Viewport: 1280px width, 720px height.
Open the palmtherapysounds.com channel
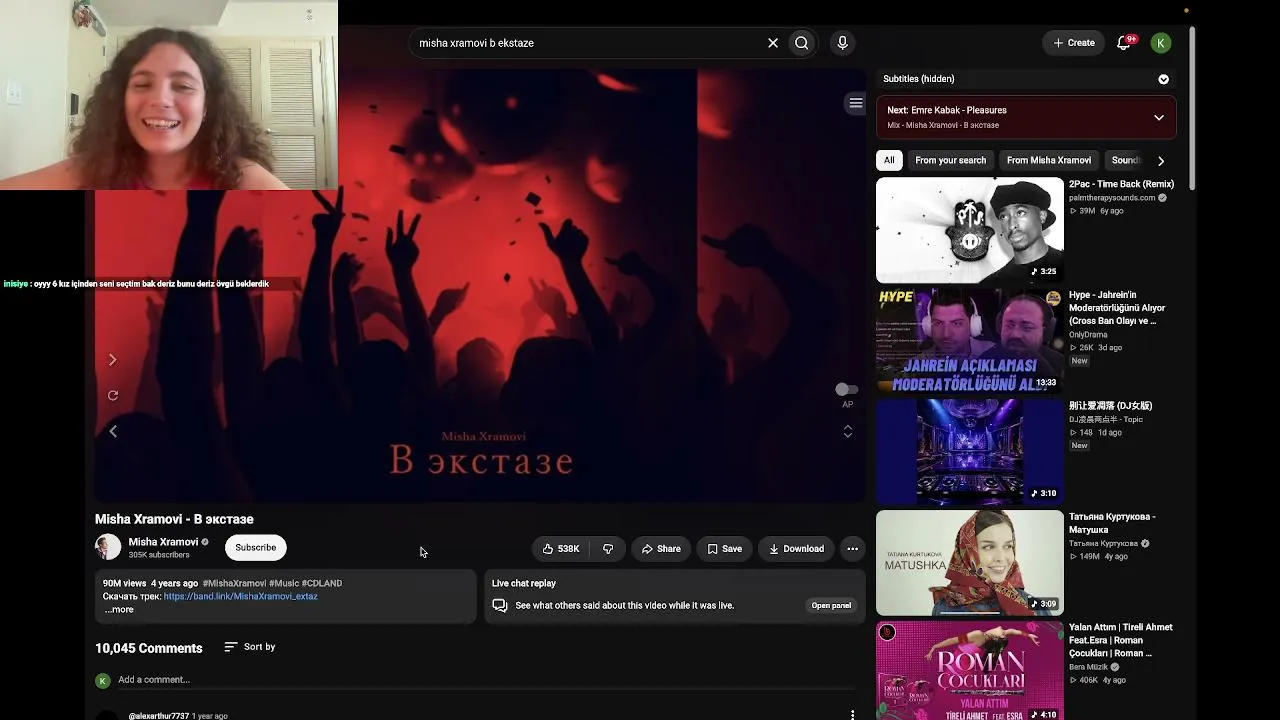click(1112, 198)
